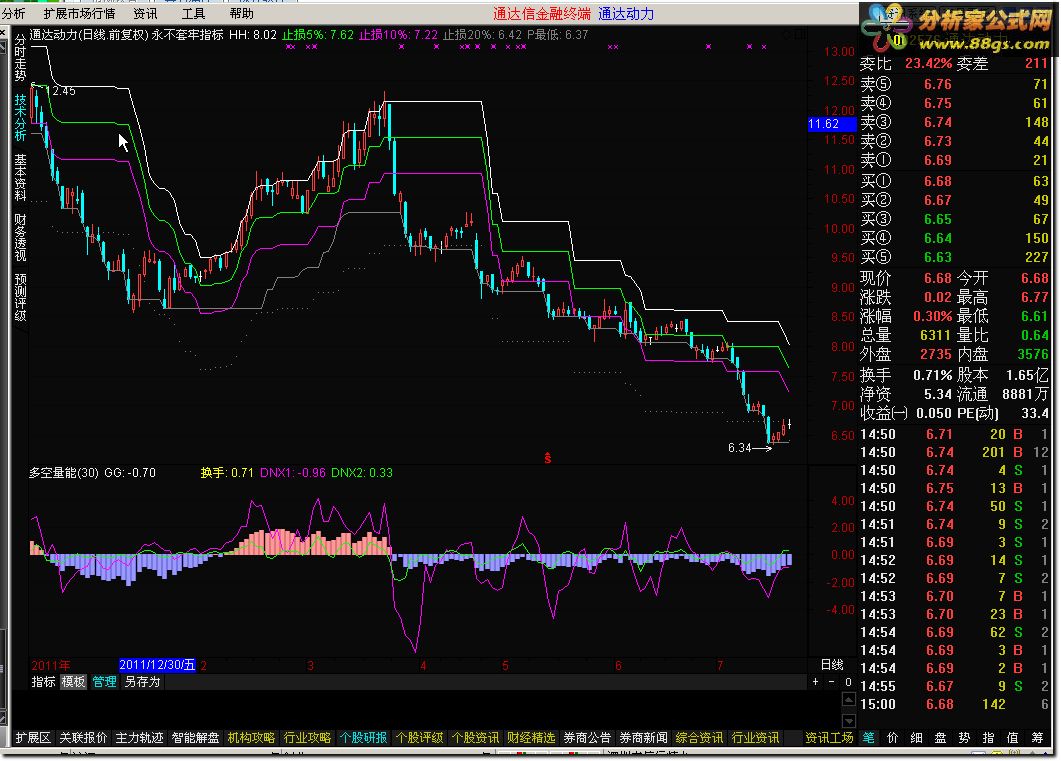Open the 个股资讯 bottom tab

pyautogui.click(x=475, y=737)
